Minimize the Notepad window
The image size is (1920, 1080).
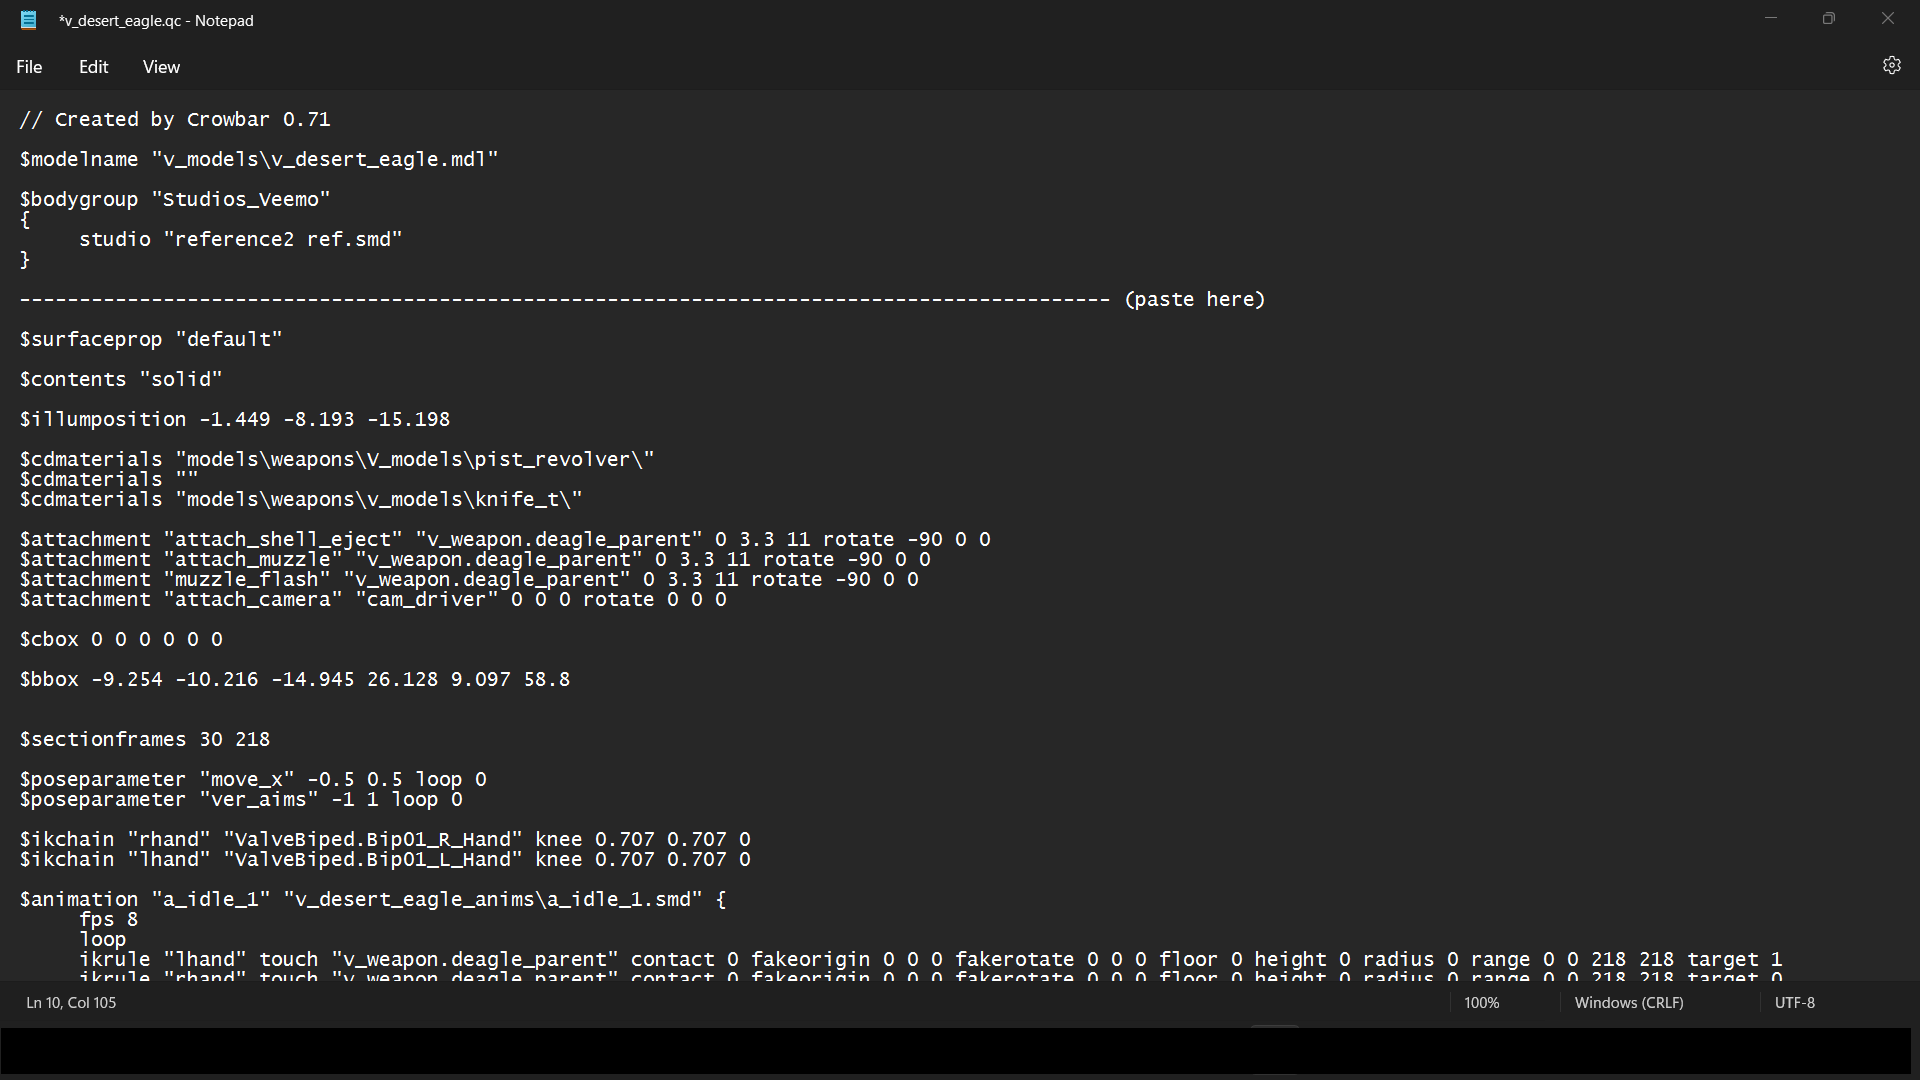coord(1771,19)
